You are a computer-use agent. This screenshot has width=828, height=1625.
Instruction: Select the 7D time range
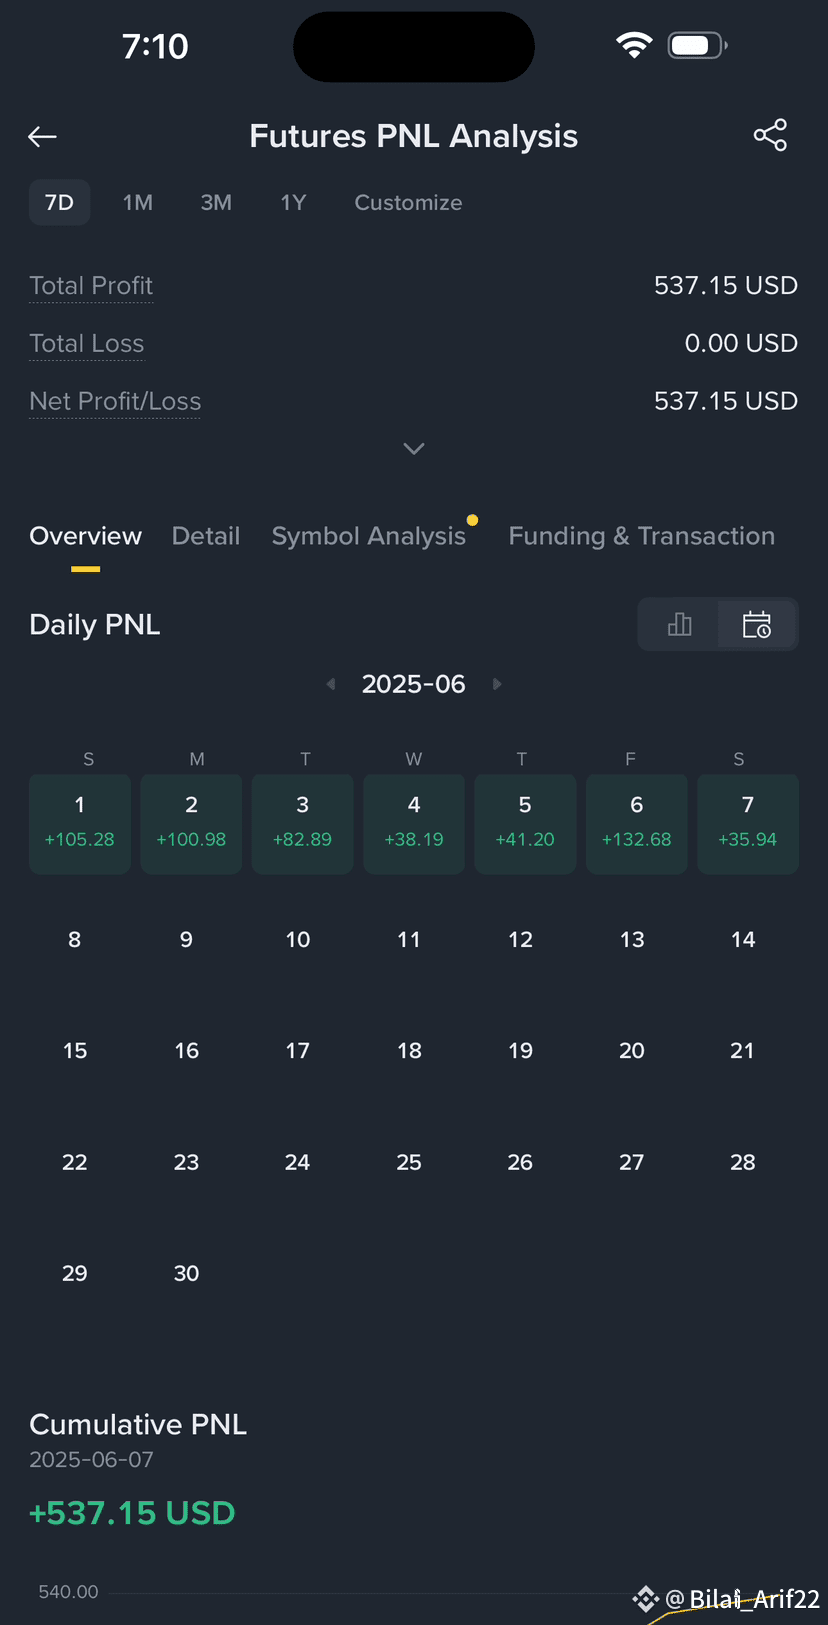(x=60, y=203)
